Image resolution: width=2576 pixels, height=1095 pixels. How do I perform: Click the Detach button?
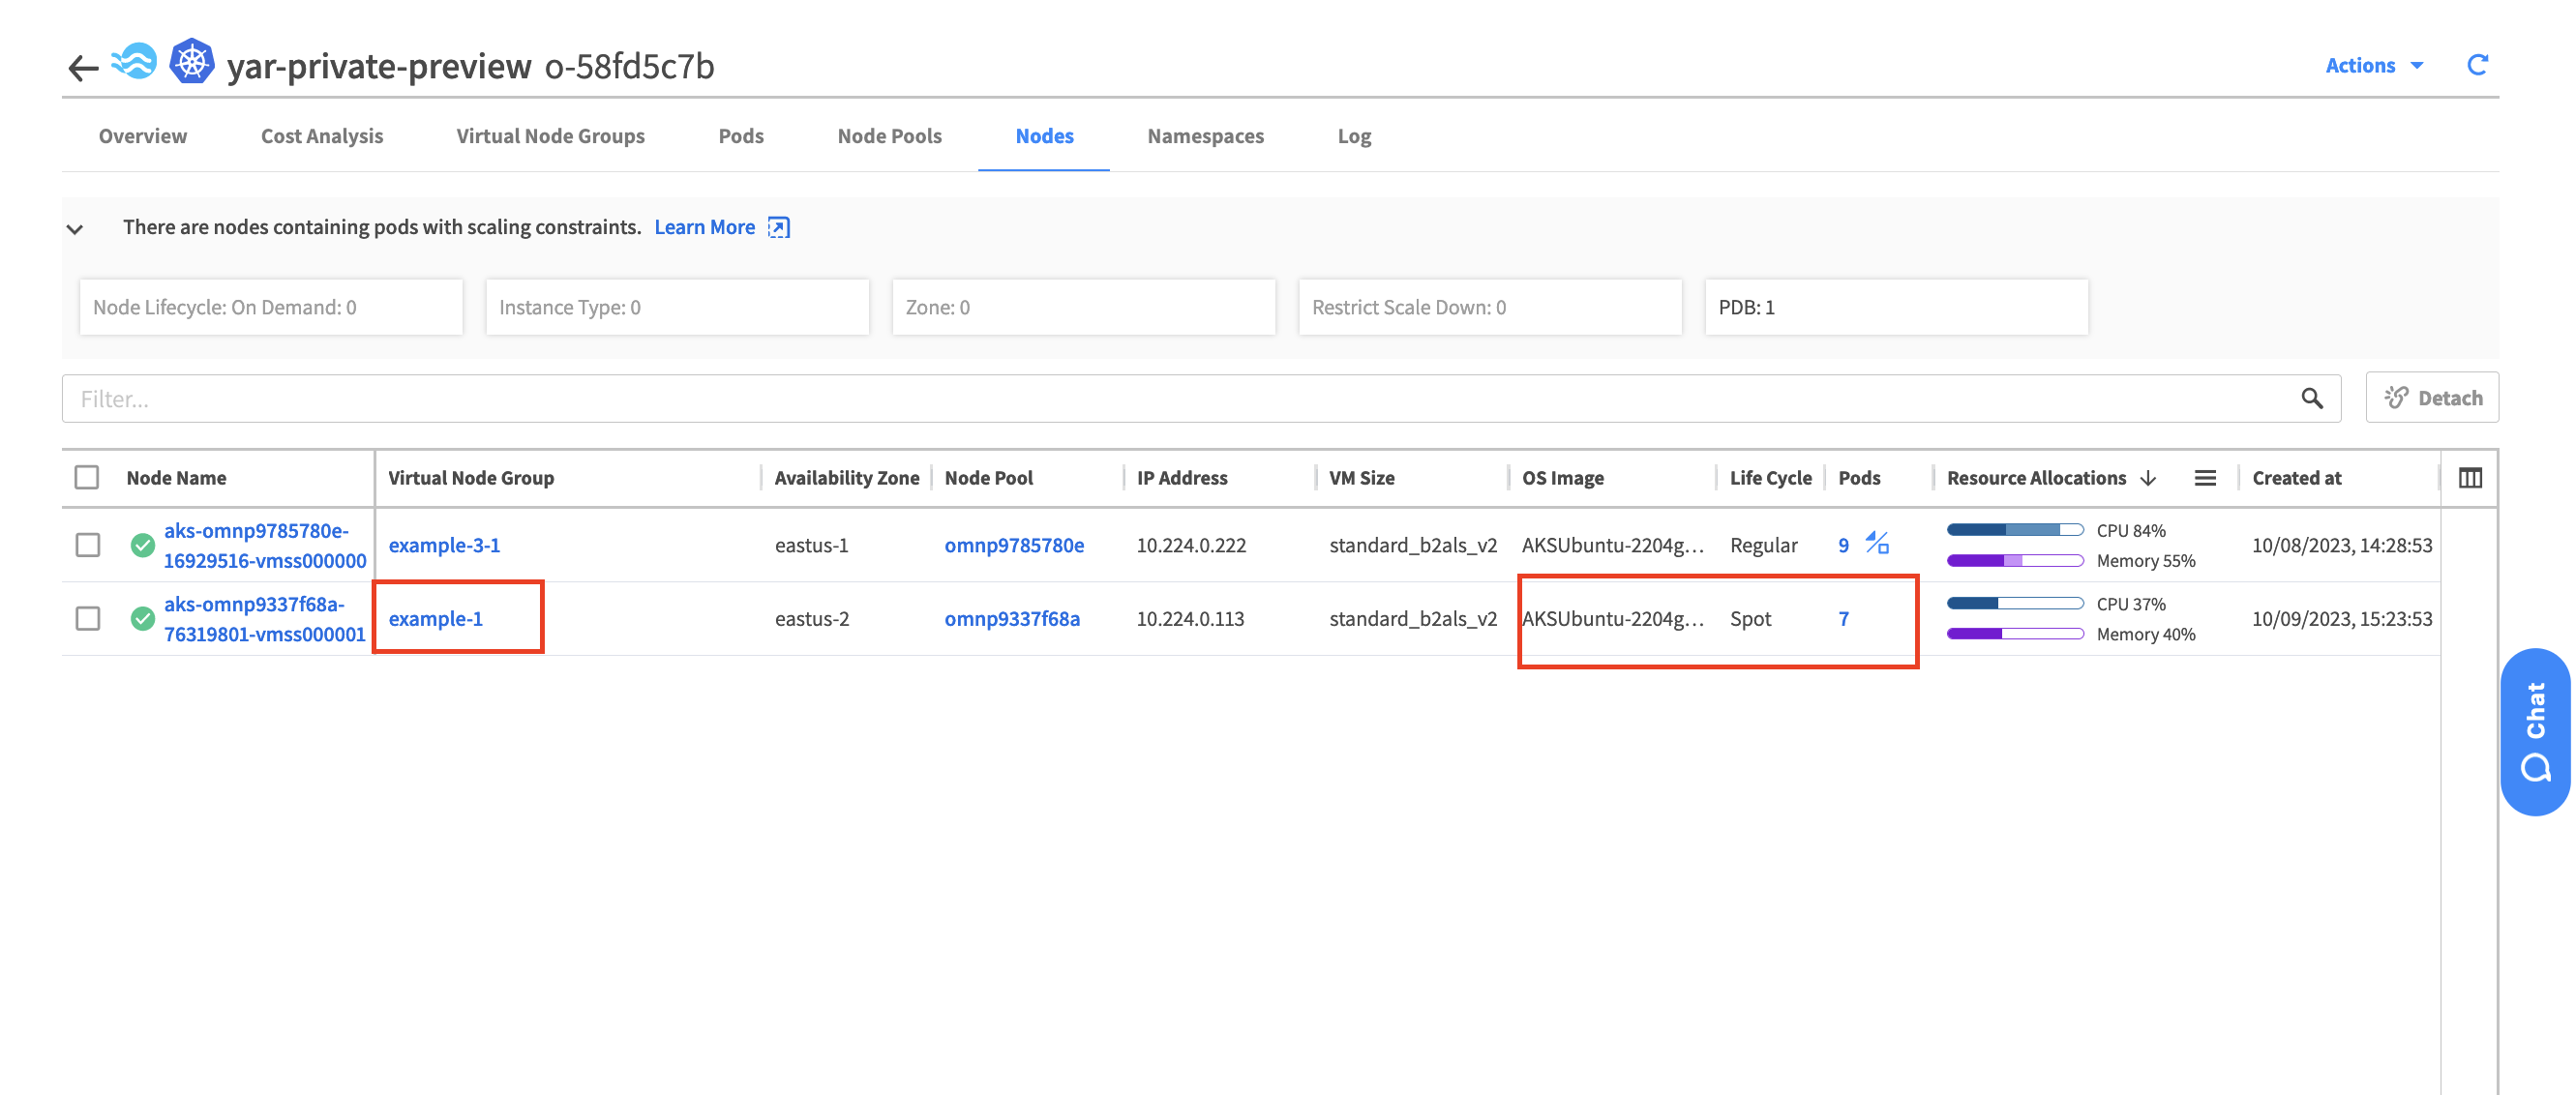(x=2431, y=398)
